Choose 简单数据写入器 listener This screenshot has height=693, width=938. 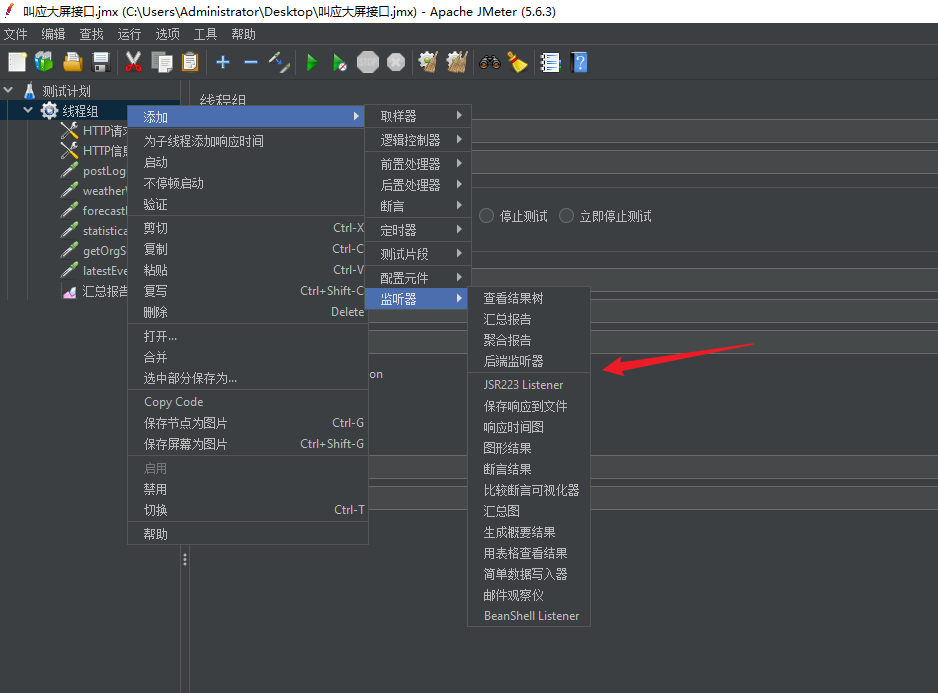point(529,574)
